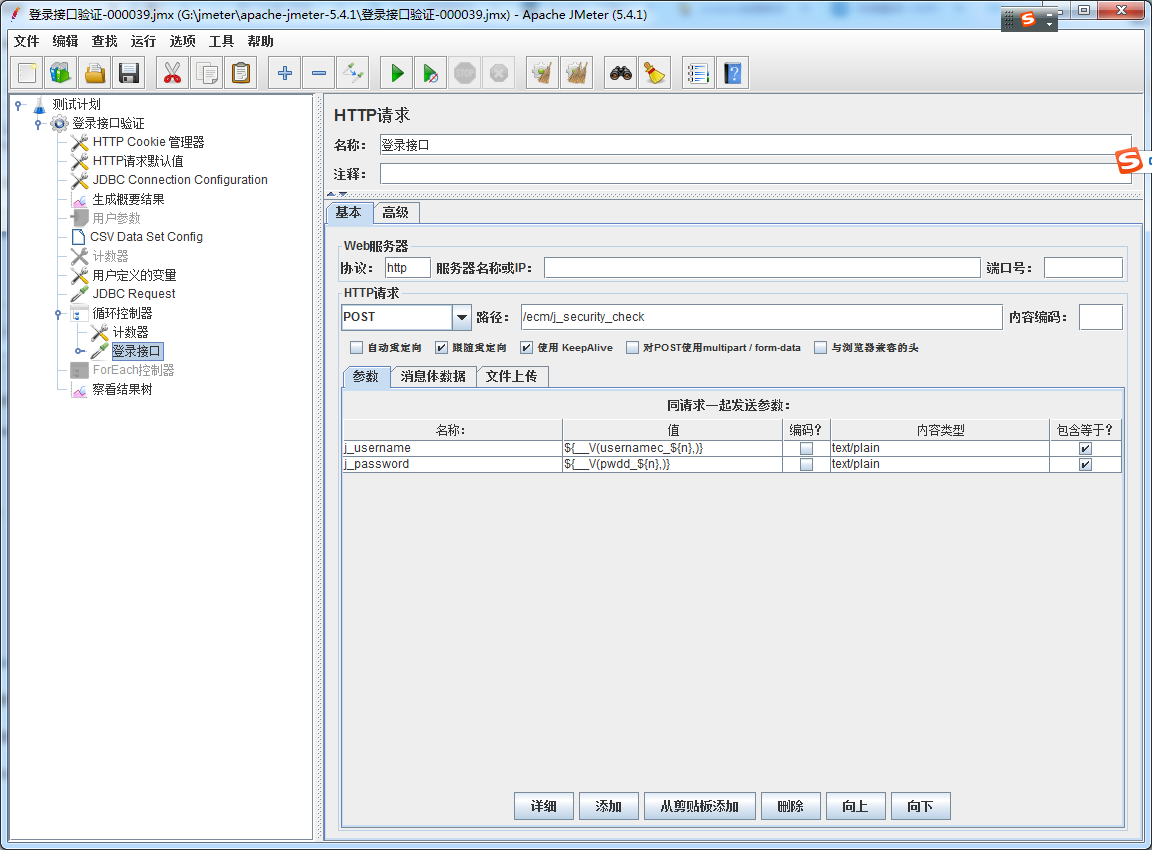Open the 选项 menu
This screenshot has width=1152, height=850.
182,41
